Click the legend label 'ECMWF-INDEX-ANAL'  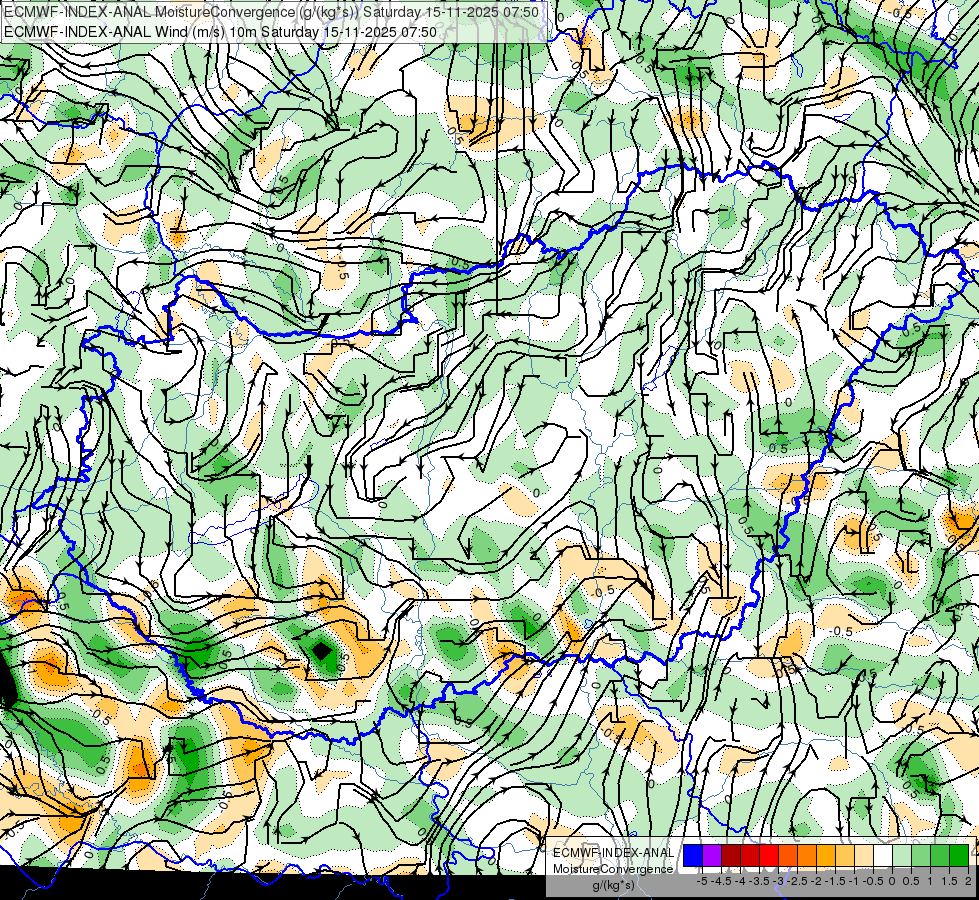613,853
